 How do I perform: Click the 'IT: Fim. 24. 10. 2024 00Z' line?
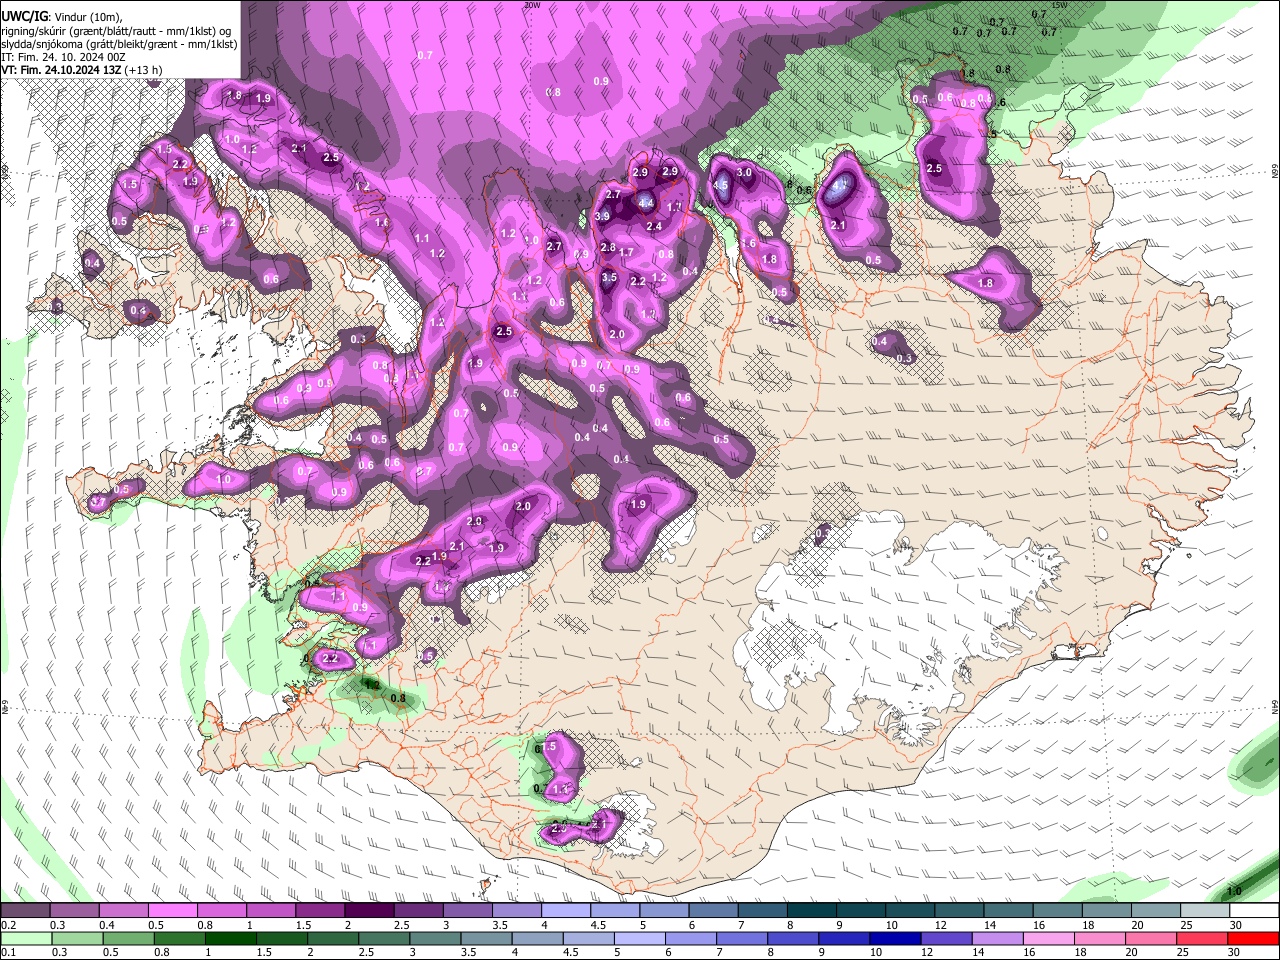(63, 57)
